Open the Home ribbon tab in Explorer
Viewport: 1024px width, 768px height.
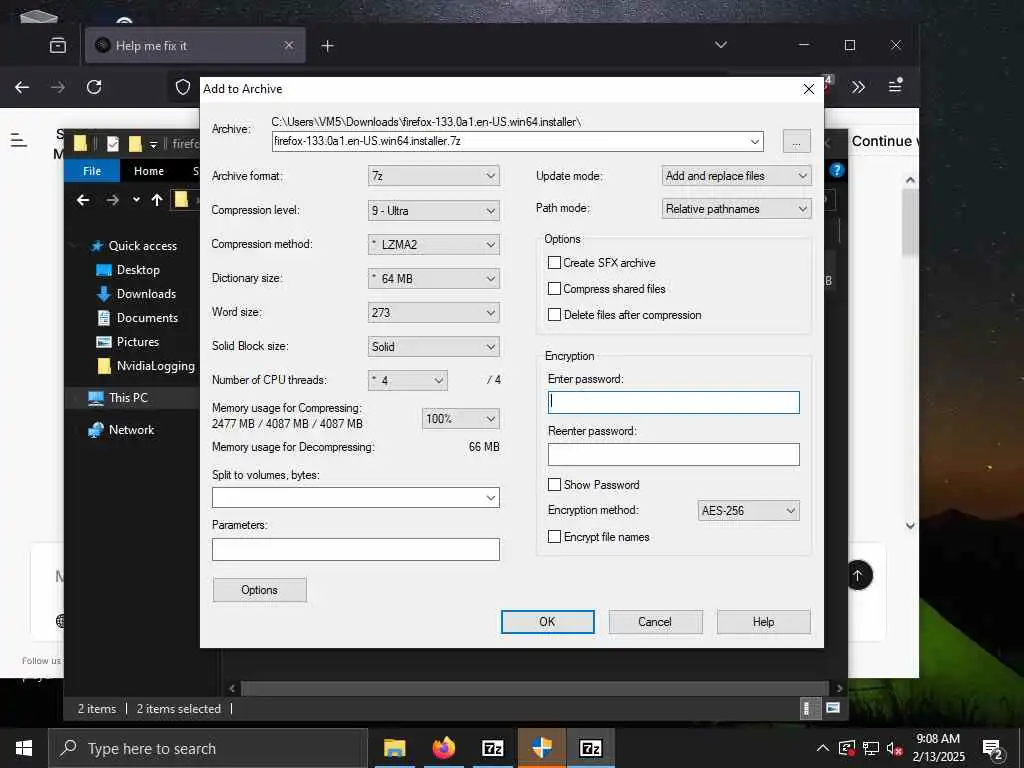(149, 171)
